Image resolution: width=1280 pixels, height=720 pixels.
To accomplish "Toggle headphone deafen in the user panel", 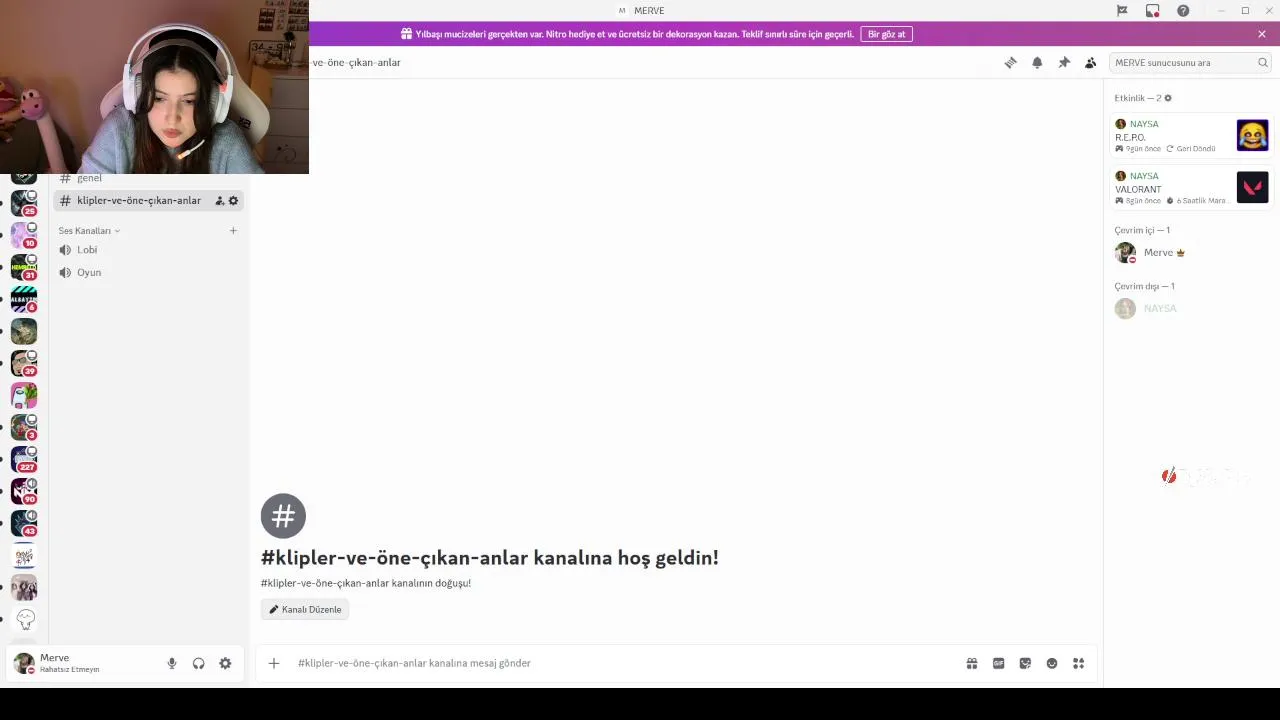I will (198, 663).
